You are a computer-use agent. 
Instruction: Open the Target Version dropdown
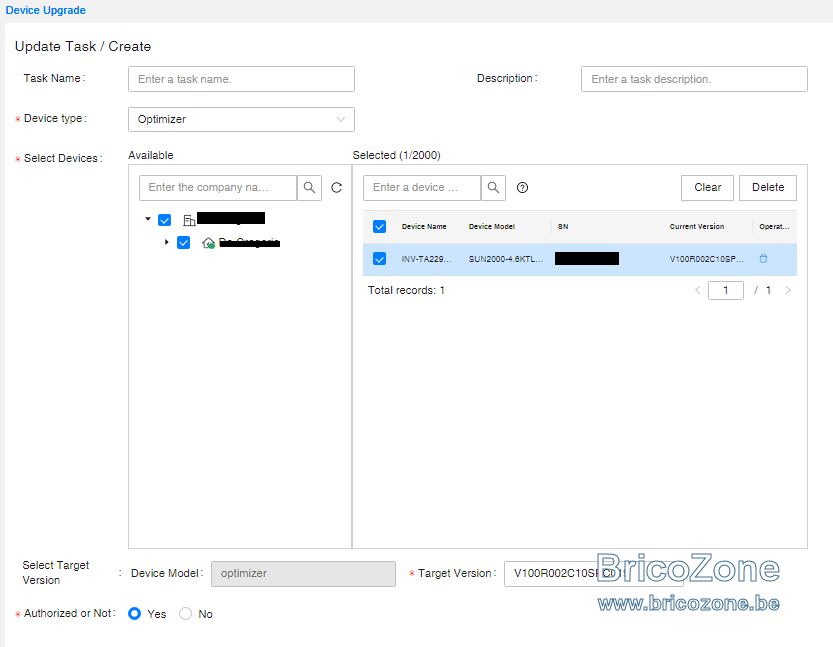pyautogui.click(x=593, y=574)
